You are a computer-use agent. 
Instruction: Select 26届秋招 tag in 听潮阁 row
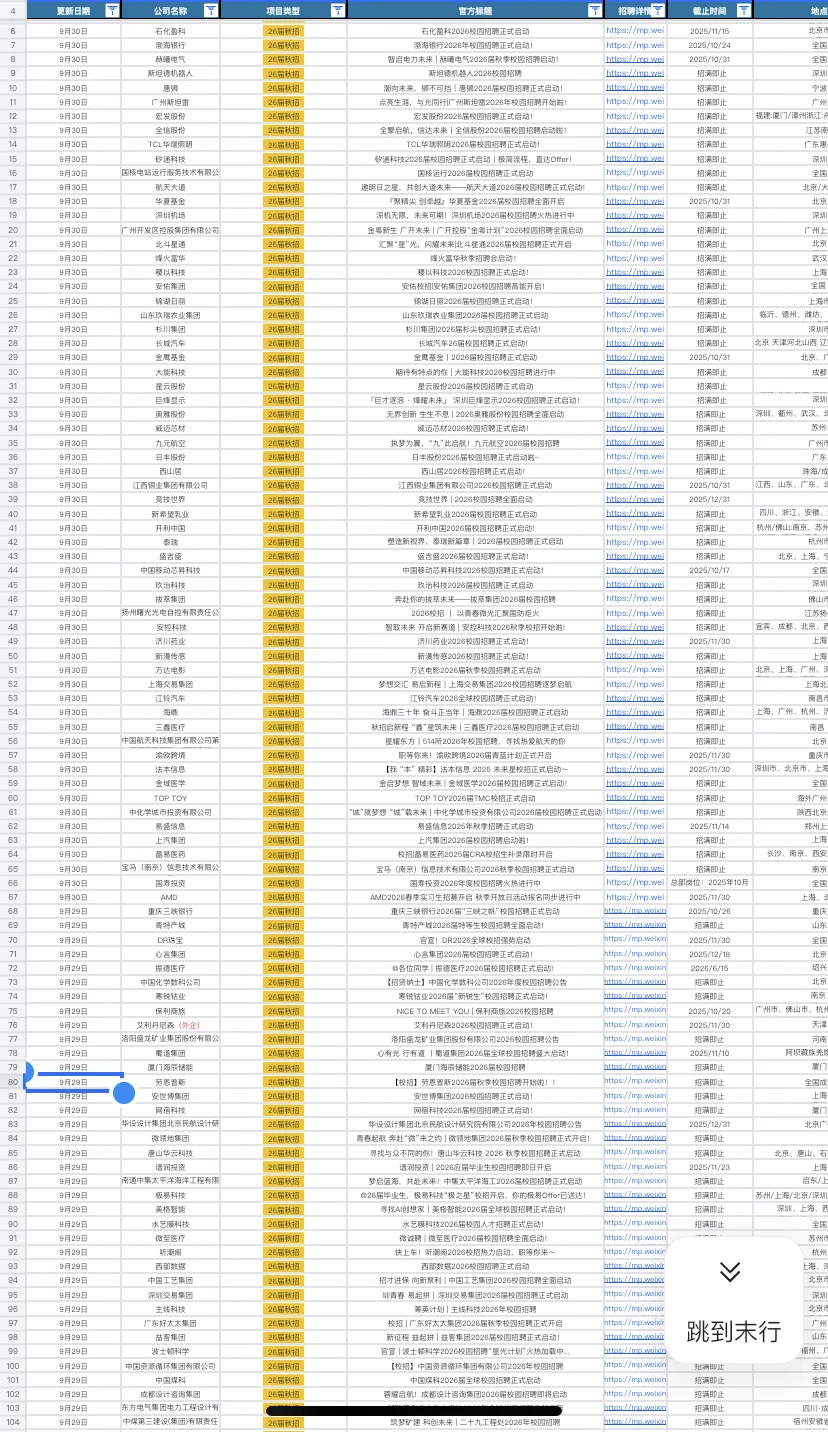(x=283, y=1252)
